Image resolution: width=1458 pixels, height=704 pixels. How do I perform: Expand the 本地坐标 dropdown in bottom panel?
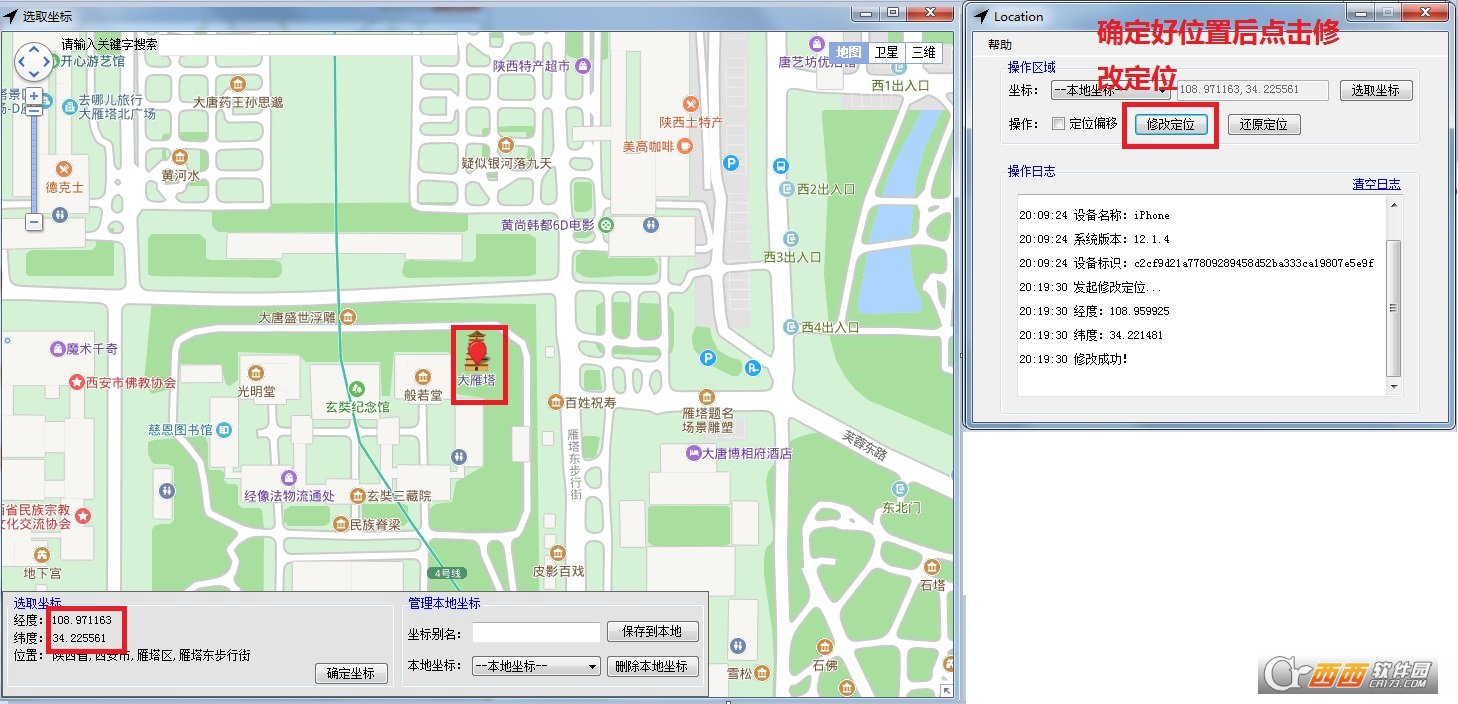(x=536, y=666)
